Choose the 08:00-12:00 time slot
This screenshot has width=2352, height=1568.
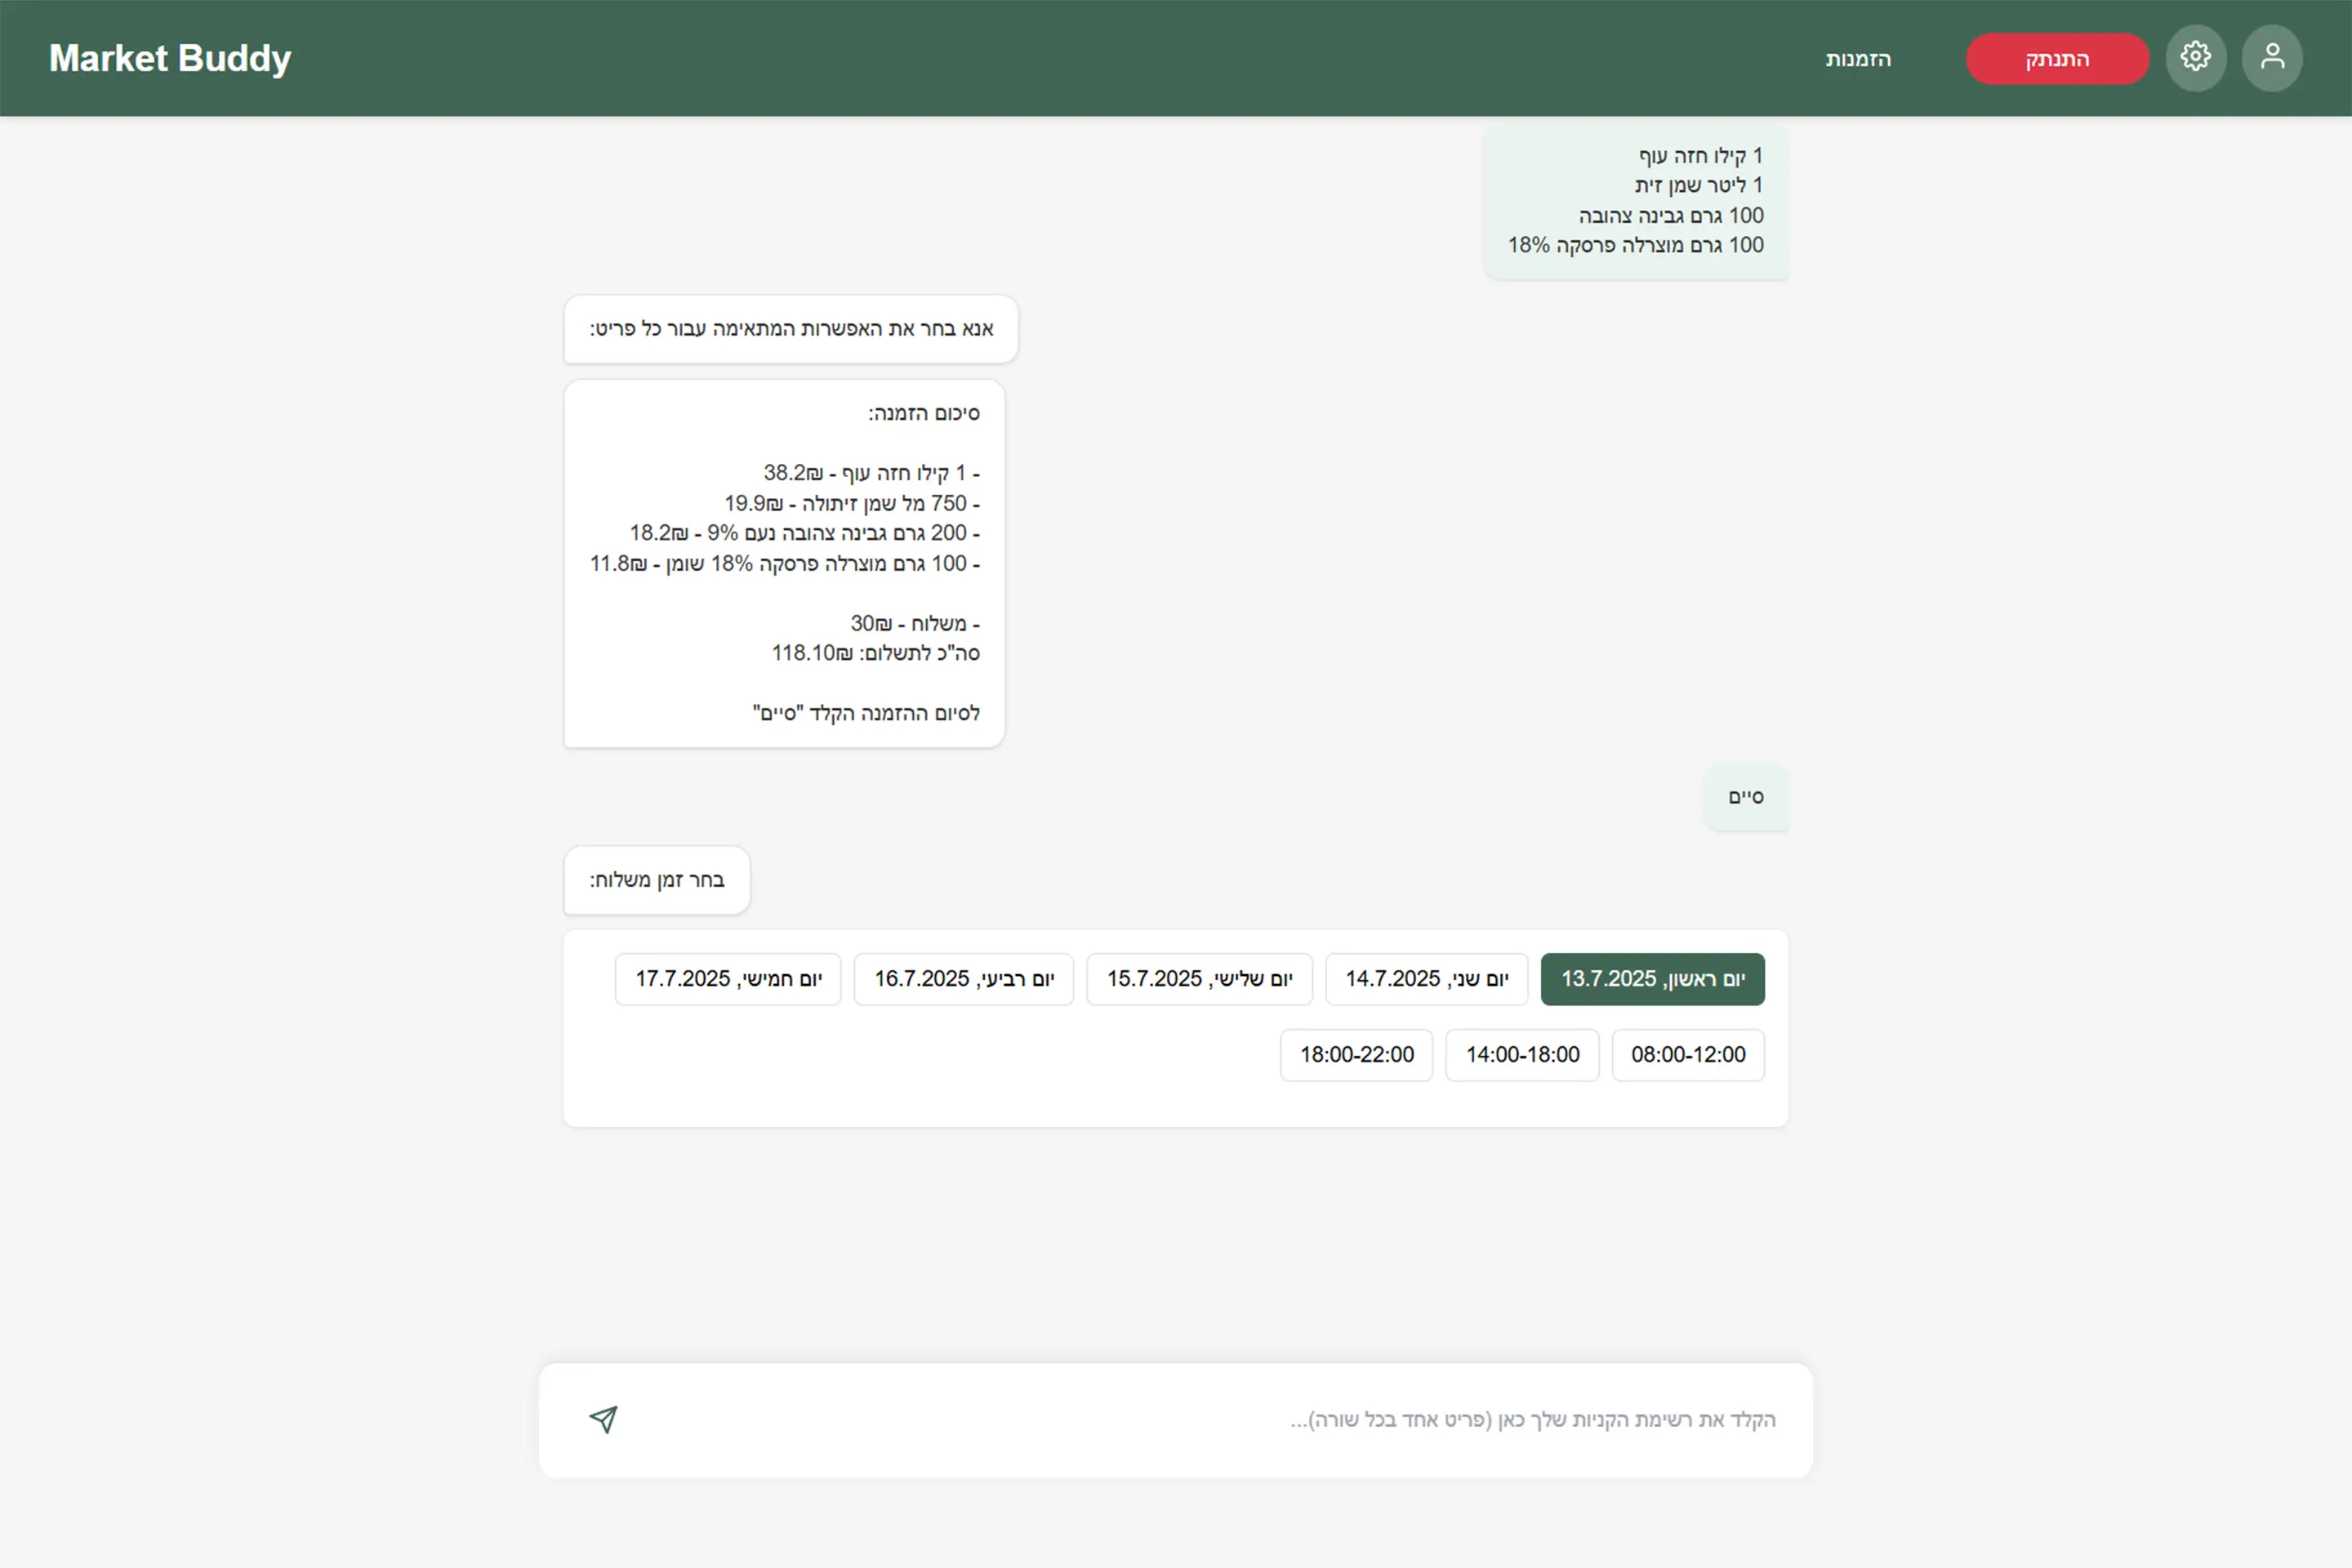pos(1688,1055)
